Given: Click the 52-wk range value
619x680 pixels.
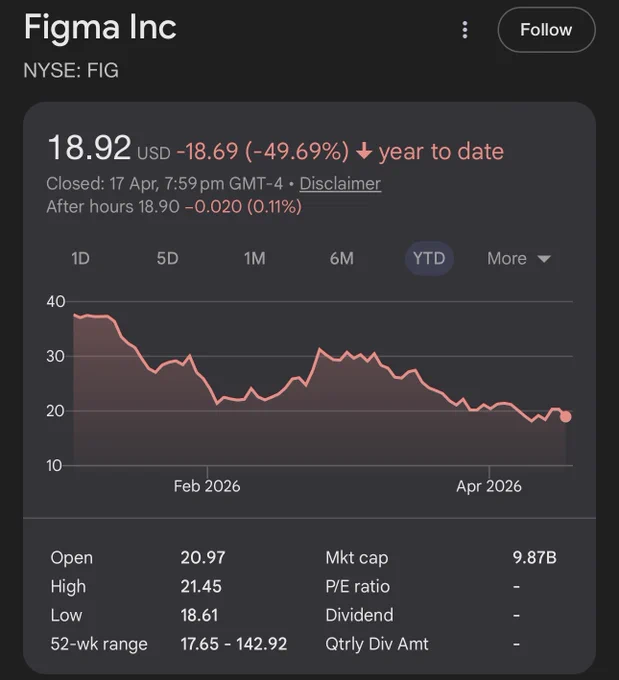Looking at the screenshot, I should (x=234, y=644).
